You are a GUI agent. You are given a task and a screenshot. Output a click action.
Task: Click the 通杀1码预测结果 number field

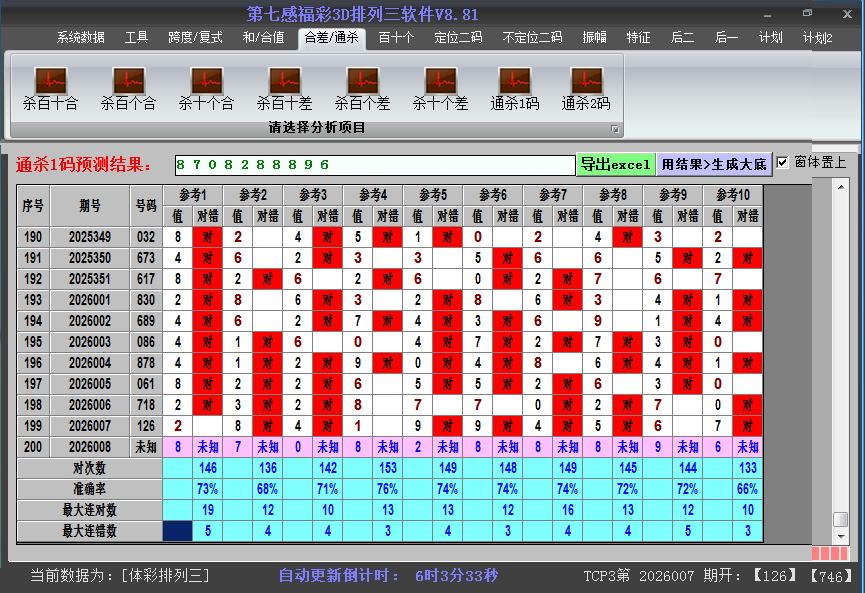coord(374,164)
